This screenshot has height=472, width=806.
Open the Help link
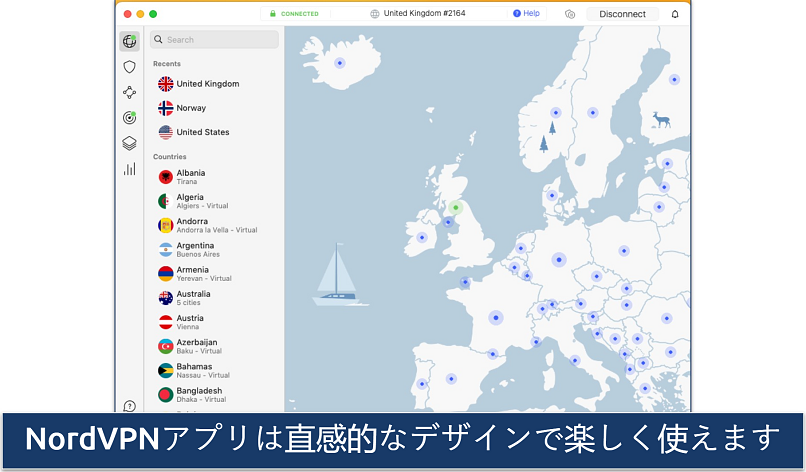pyautogui.click(x=526, y=14)
